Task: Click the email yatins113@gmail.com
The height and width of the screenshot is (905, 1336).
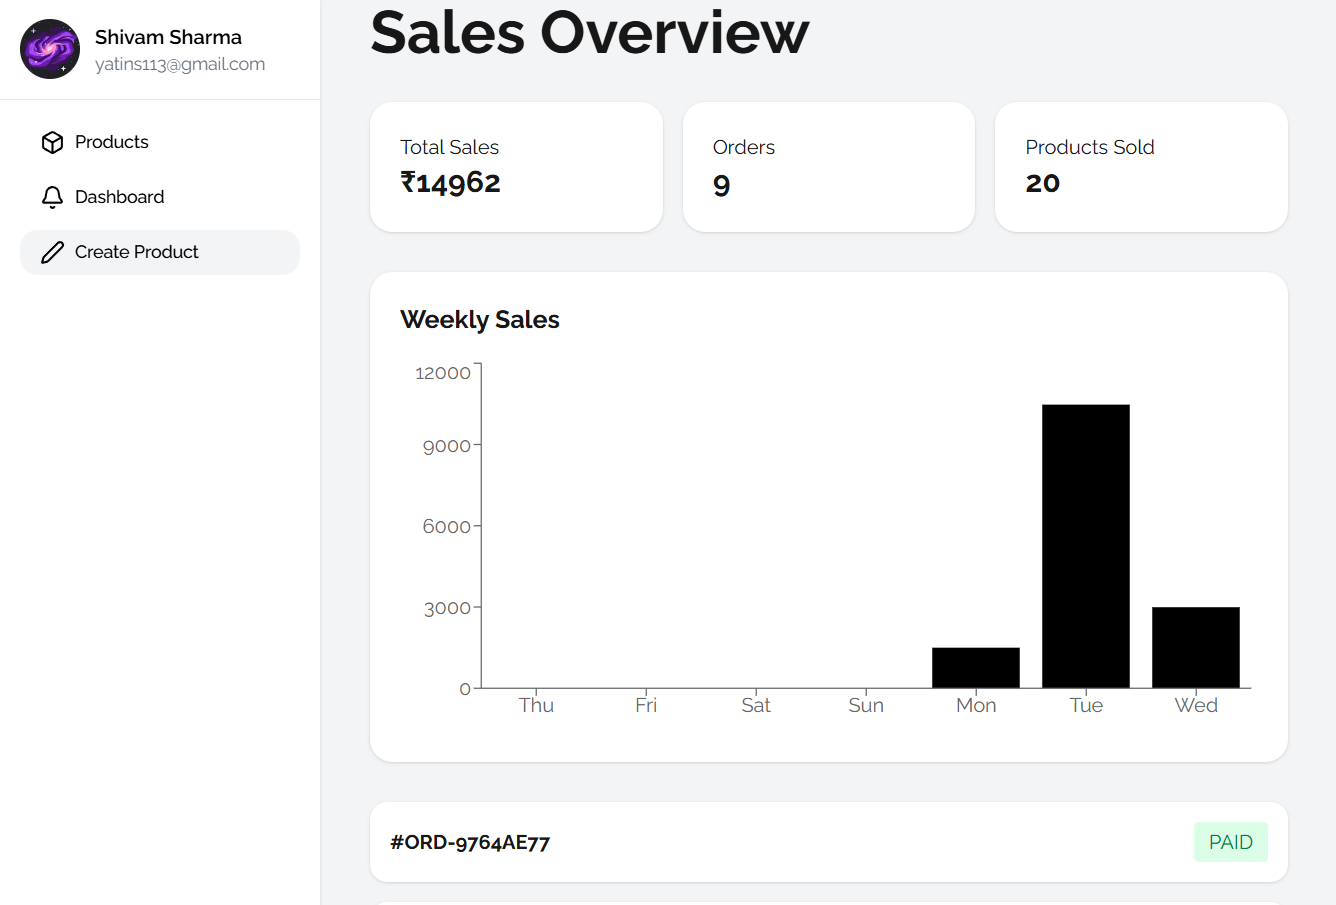Action: [180, 64]
